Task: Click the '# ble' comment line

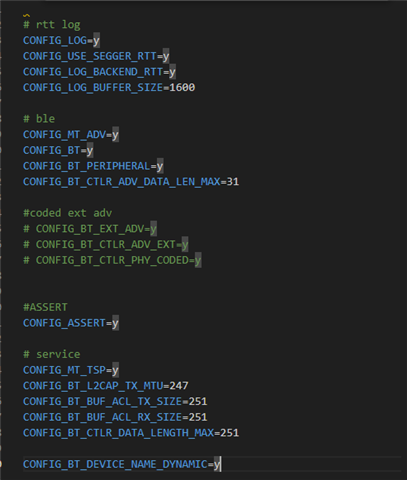Action: pos(39,119)
